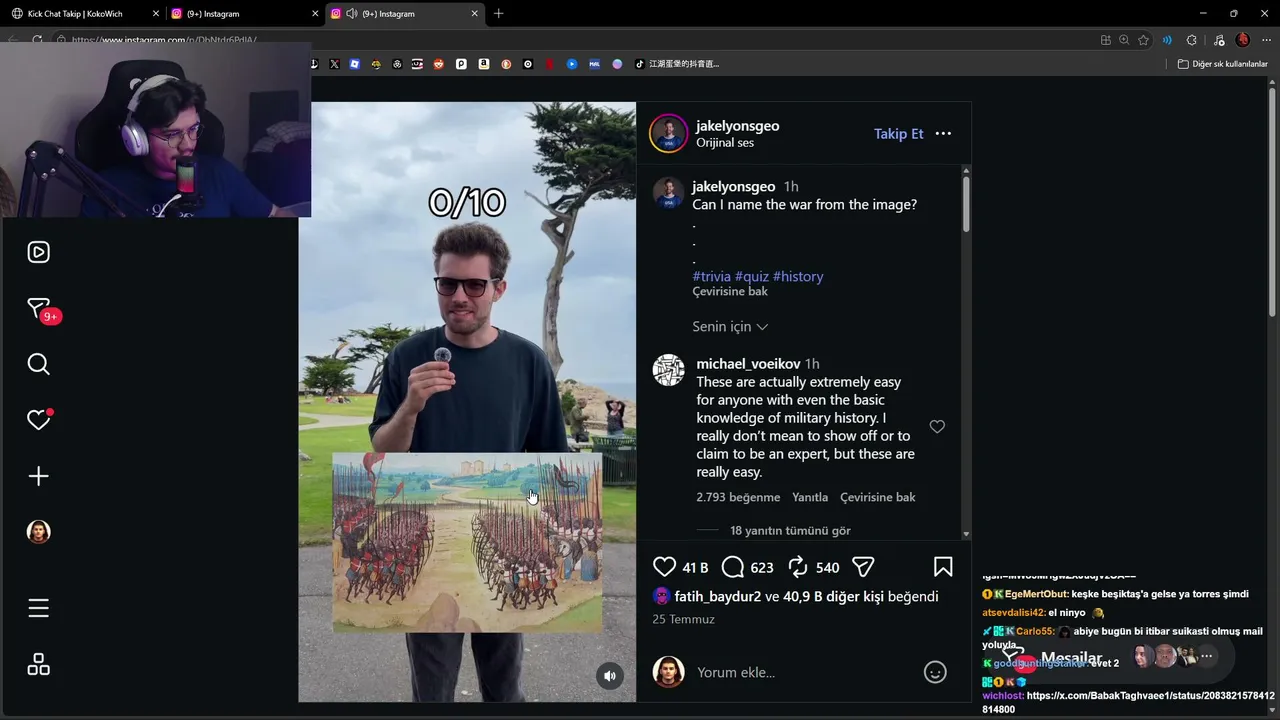Open notifications heart icon in the sidebar
The image size is (1280, 720).
pos(39,420)
